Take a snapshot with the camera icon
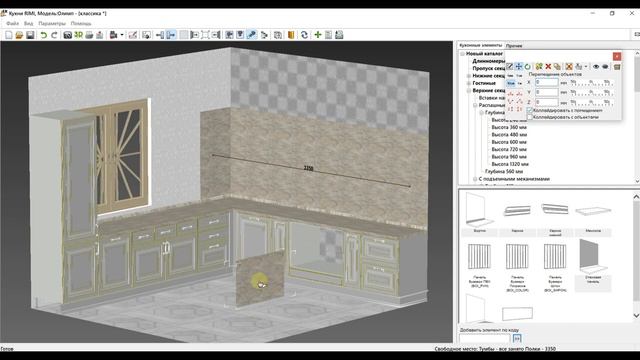The height and width of the screenshot is (360, 640). click(x=67, y=35)
